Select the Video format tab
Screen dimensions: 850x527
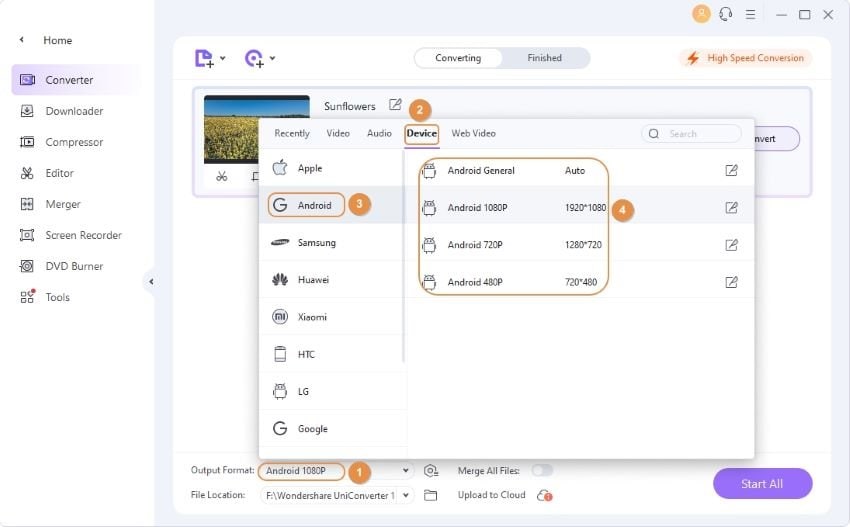338,133
